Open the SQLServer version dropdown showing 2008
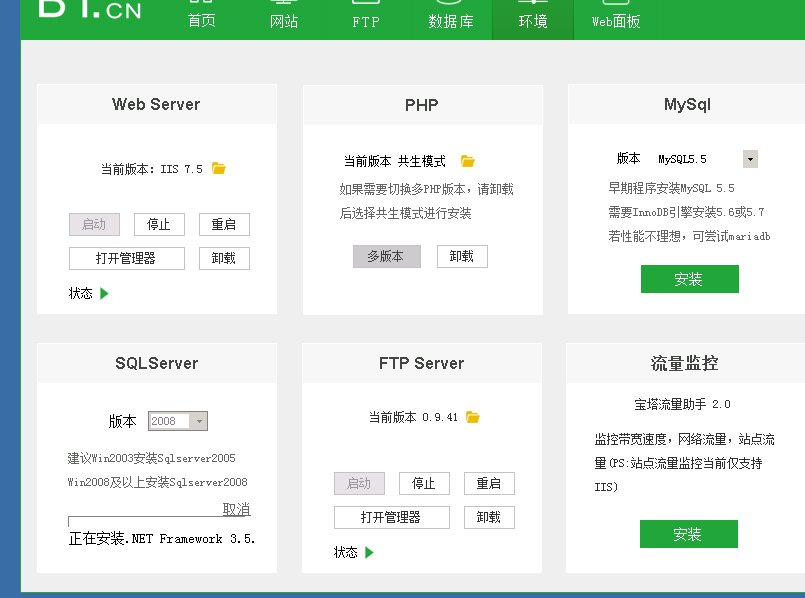This screenshot has height=598, width=805. click(178, 421)
